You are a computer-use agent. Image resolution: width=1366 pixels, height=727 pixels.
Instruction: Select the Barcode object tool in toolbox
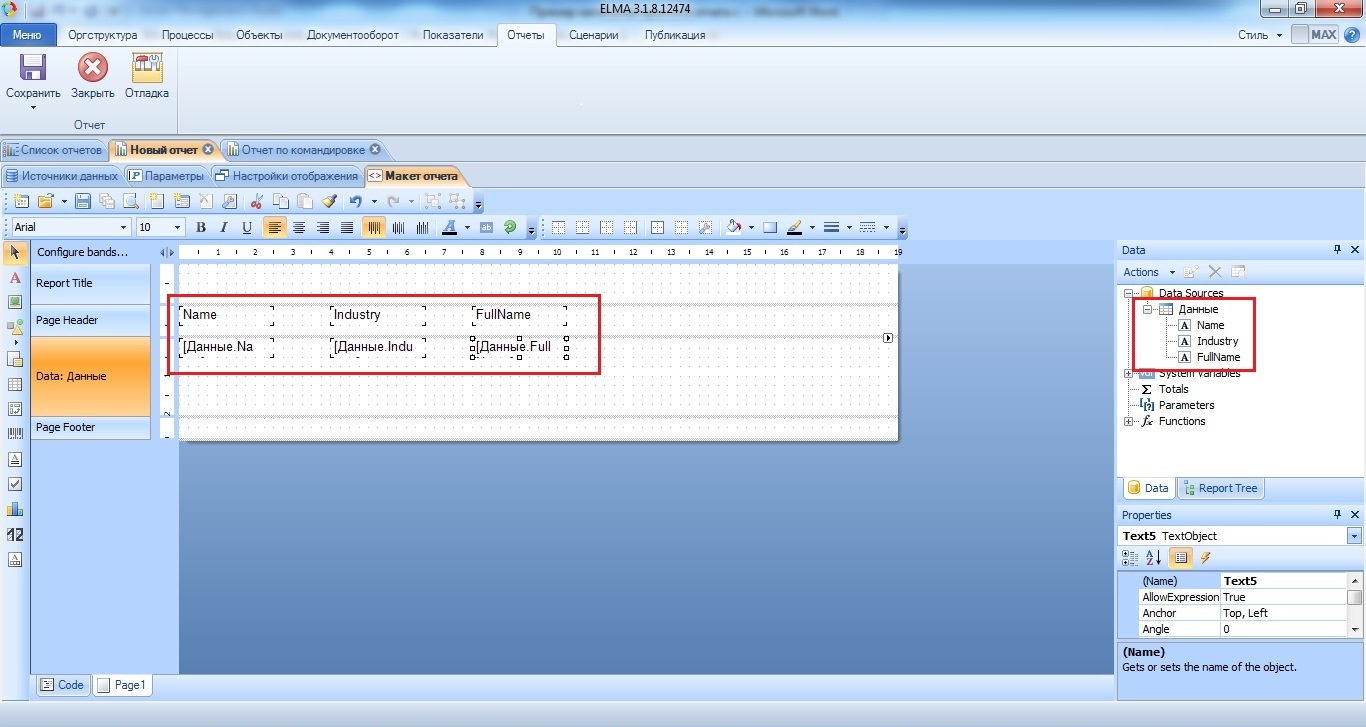15,434
